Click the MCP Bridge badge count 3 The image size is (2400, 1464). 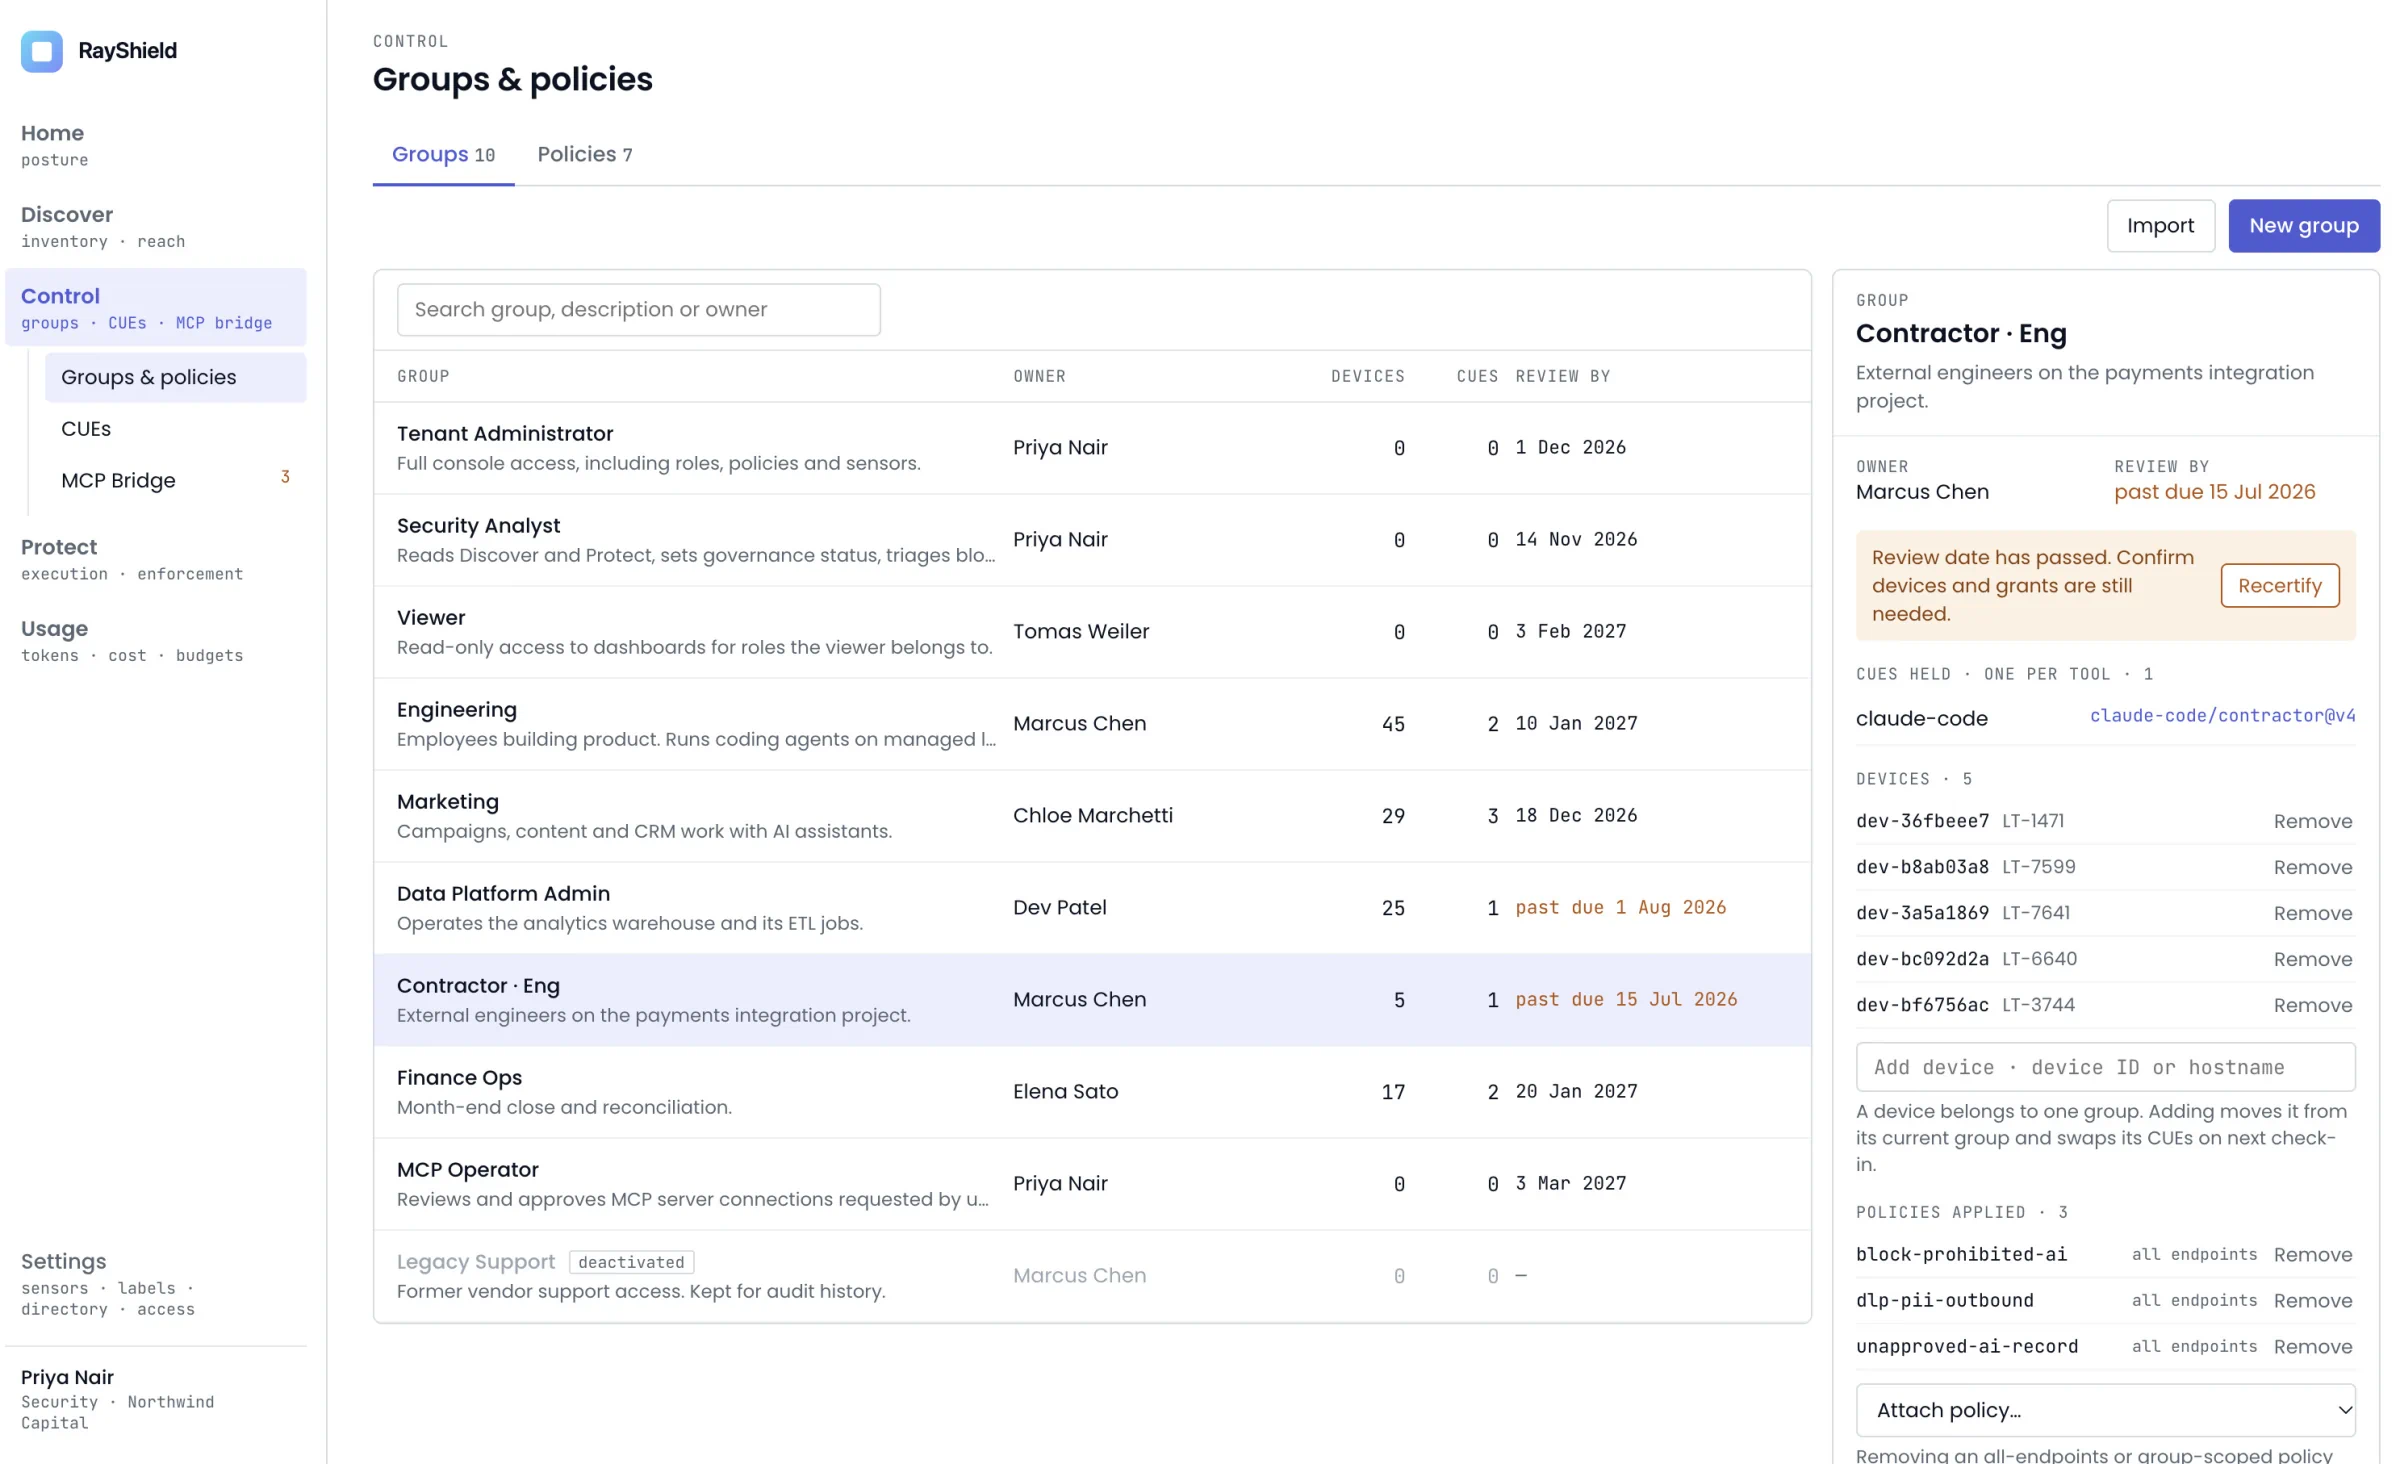(x=285, y=477)
